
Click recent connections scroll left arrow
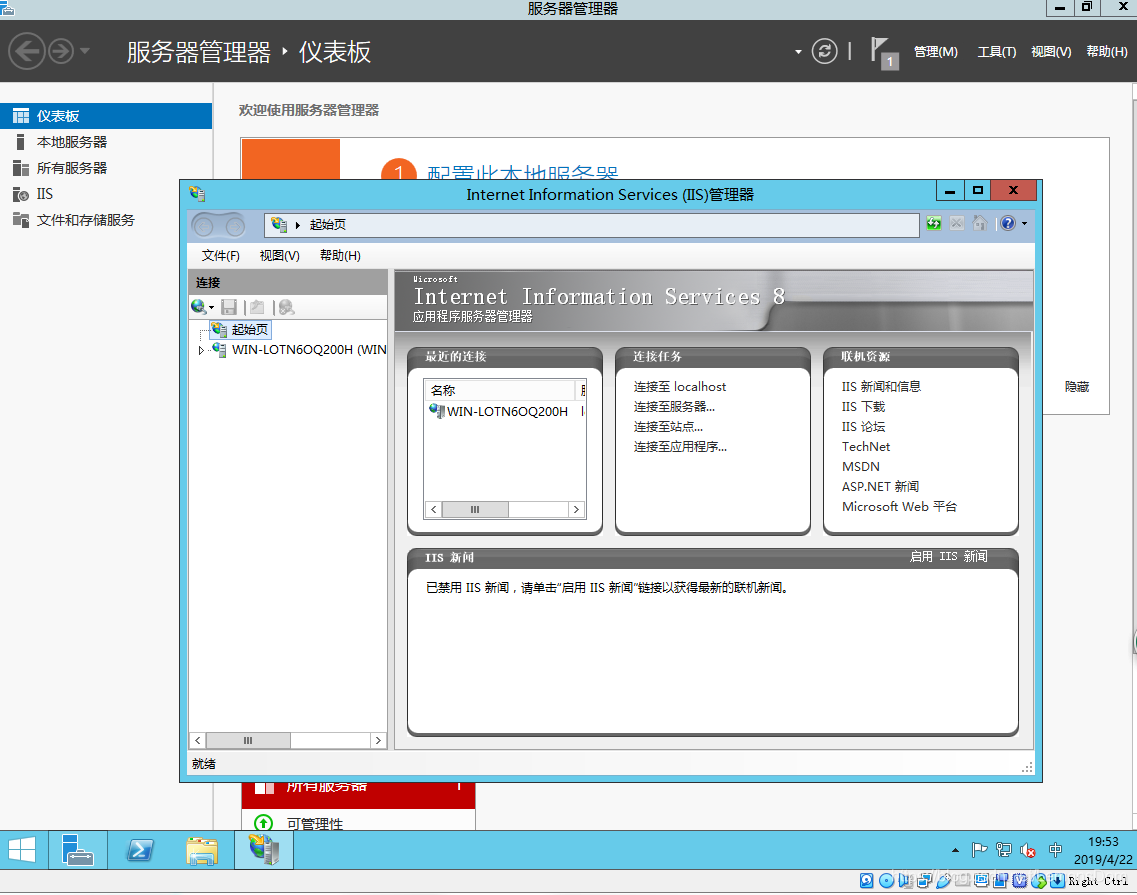pos(434,509)
